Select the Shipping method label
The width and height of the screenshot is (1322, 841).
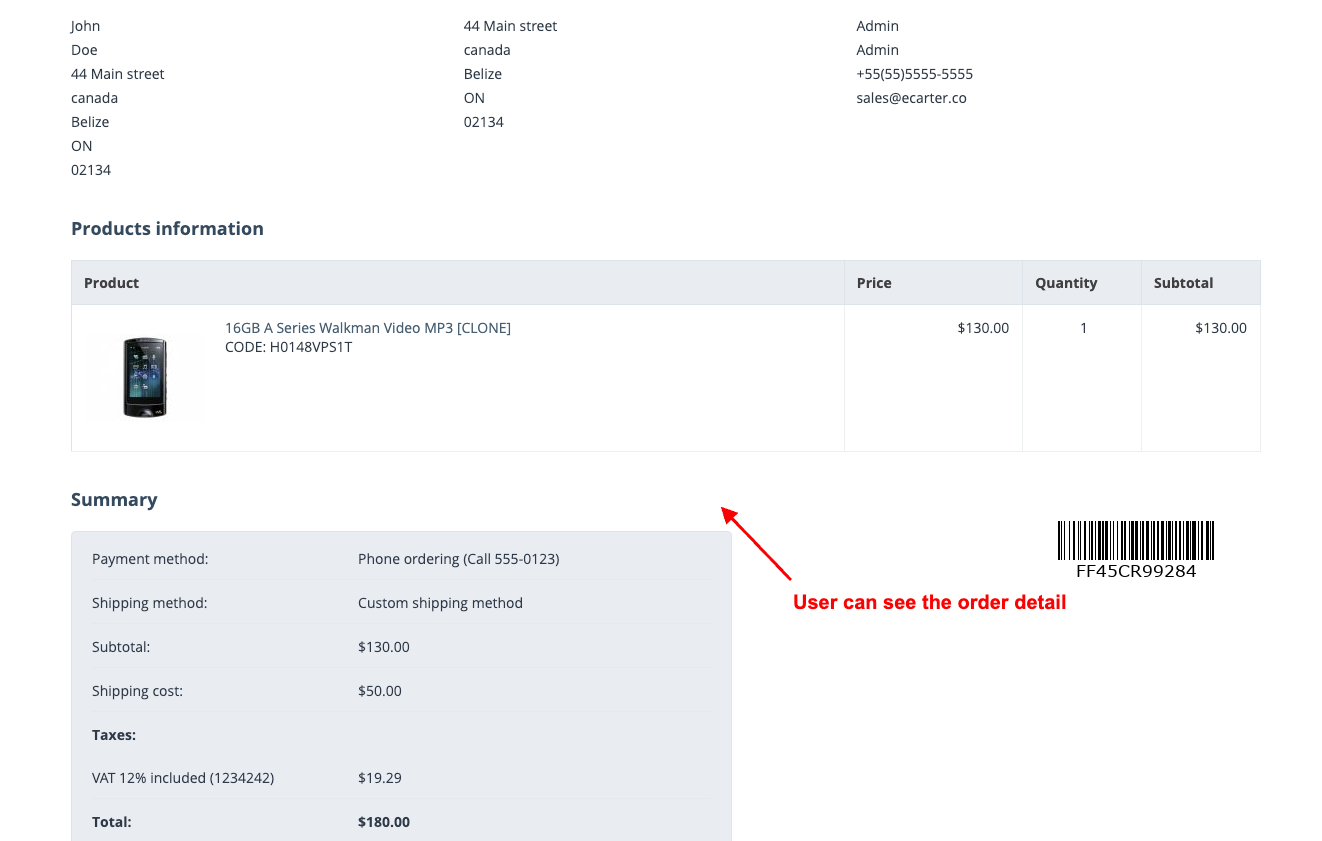[150, 603]
